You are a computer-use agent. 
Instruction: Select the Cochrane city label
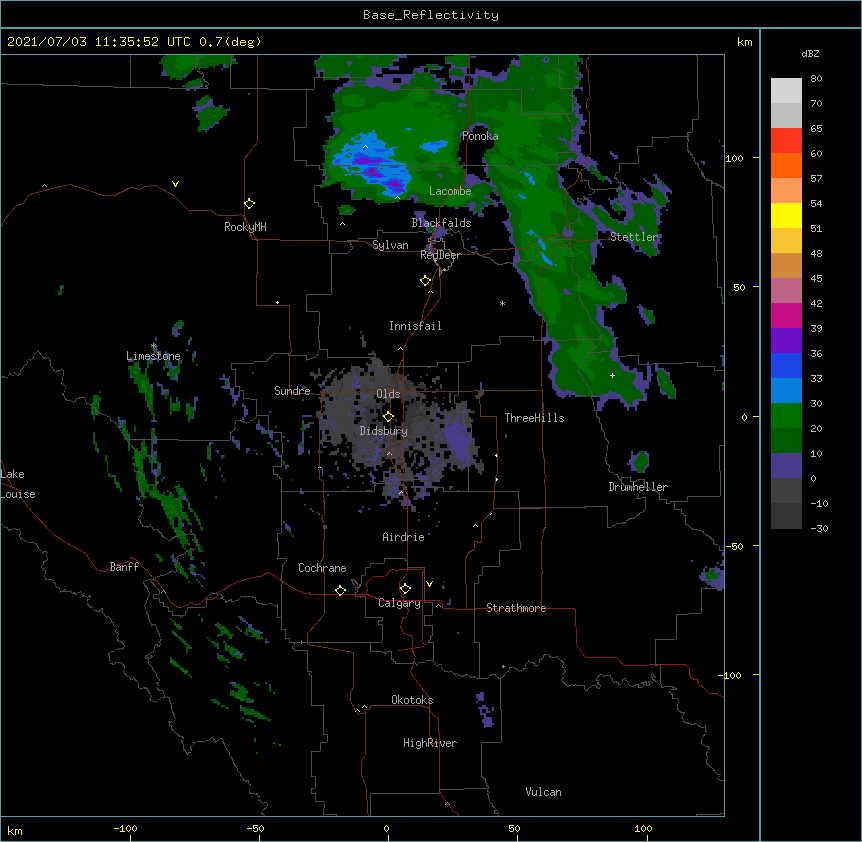(322, 568)
